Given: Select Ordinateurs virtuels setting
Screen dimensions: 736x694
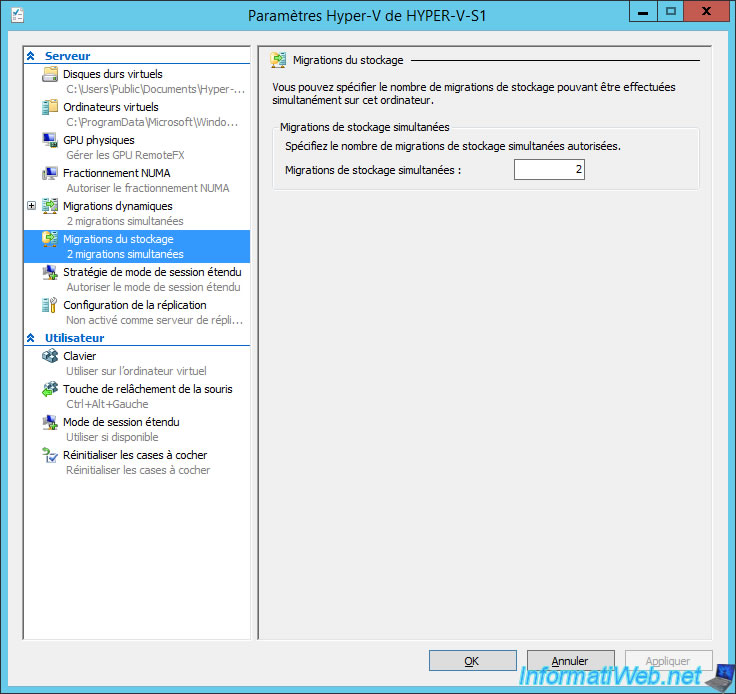Looking at the screenshot, I should point(137,114).
